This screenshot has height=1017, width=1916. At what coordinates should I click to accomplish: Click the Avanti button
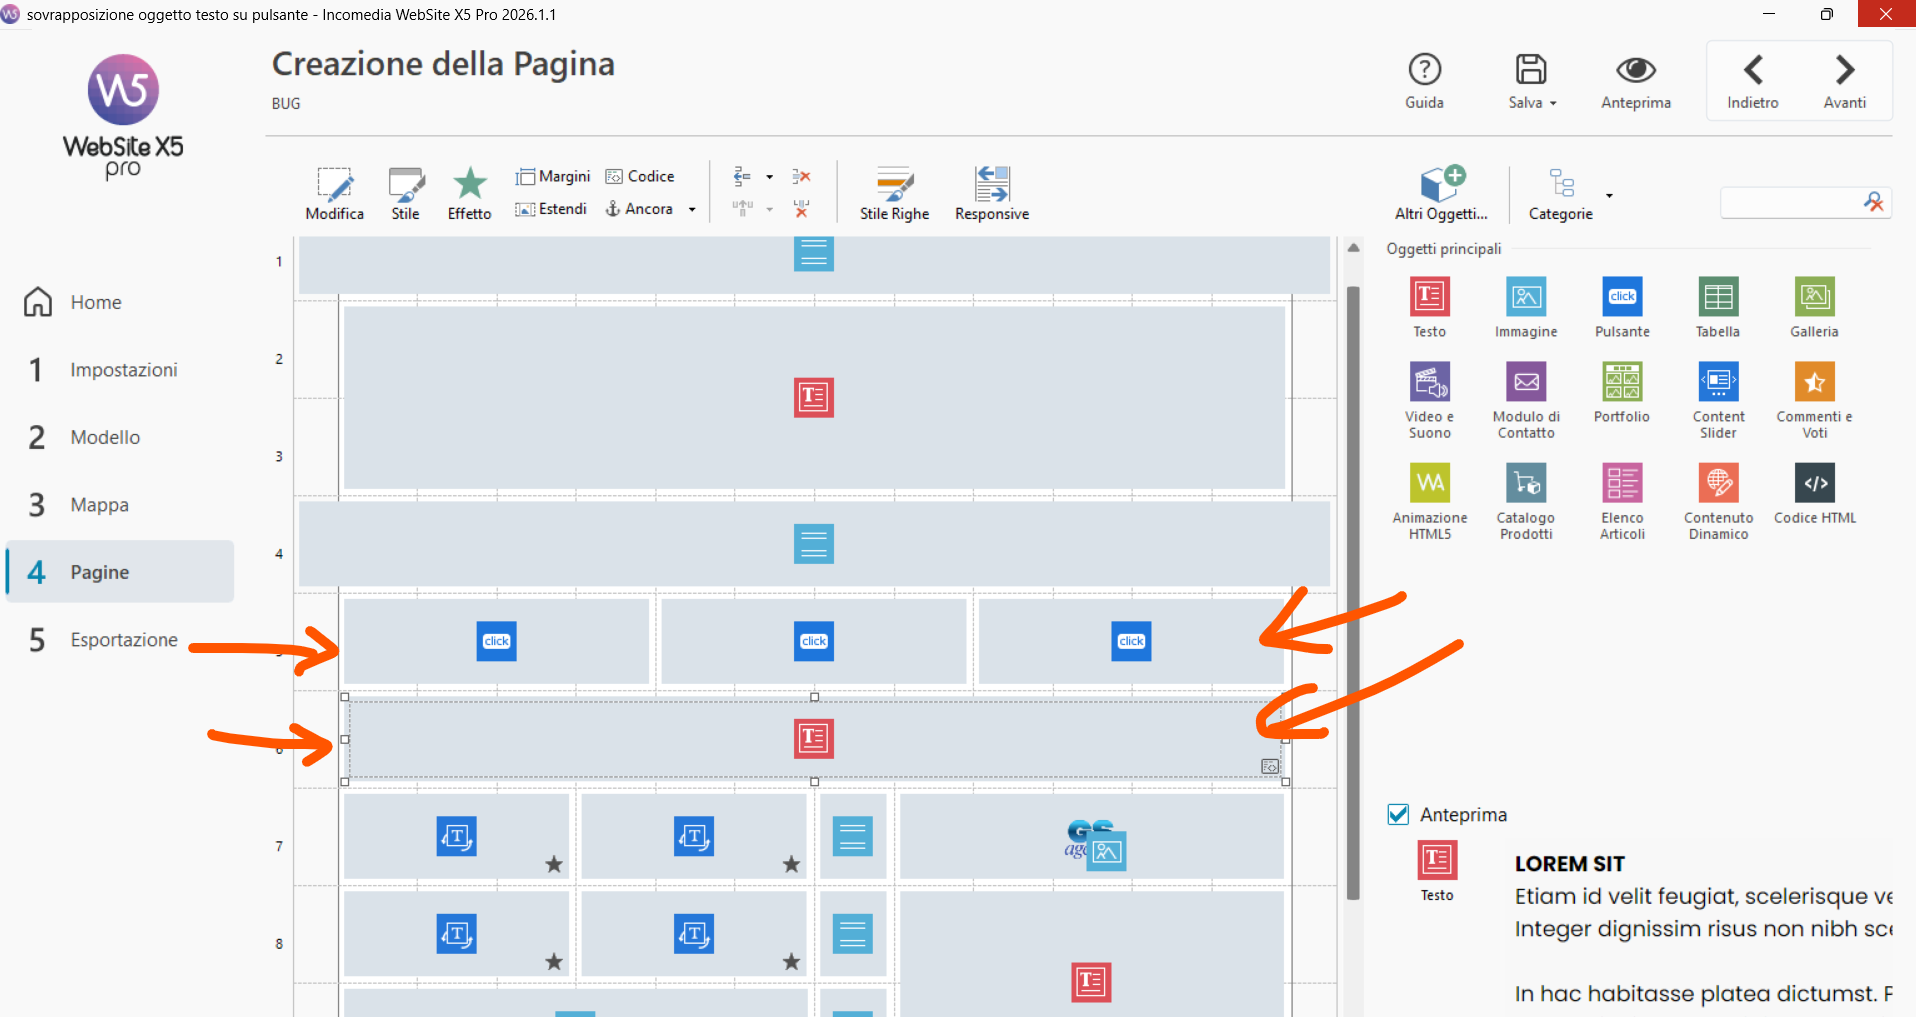(x=1844, y=80)
